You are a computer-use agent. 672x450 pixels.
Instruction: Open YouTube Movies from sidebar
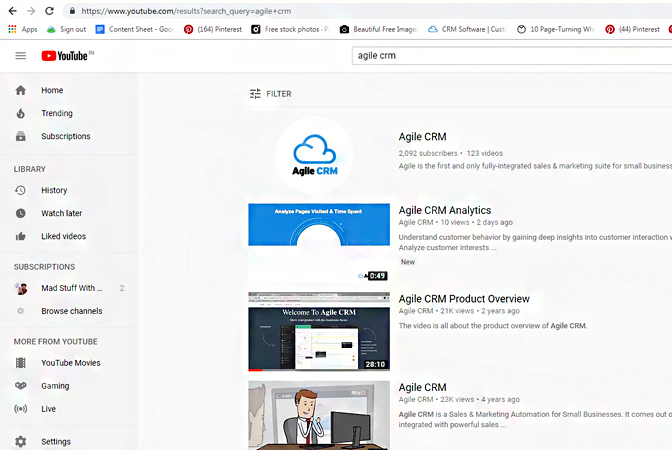pos(70,363)
